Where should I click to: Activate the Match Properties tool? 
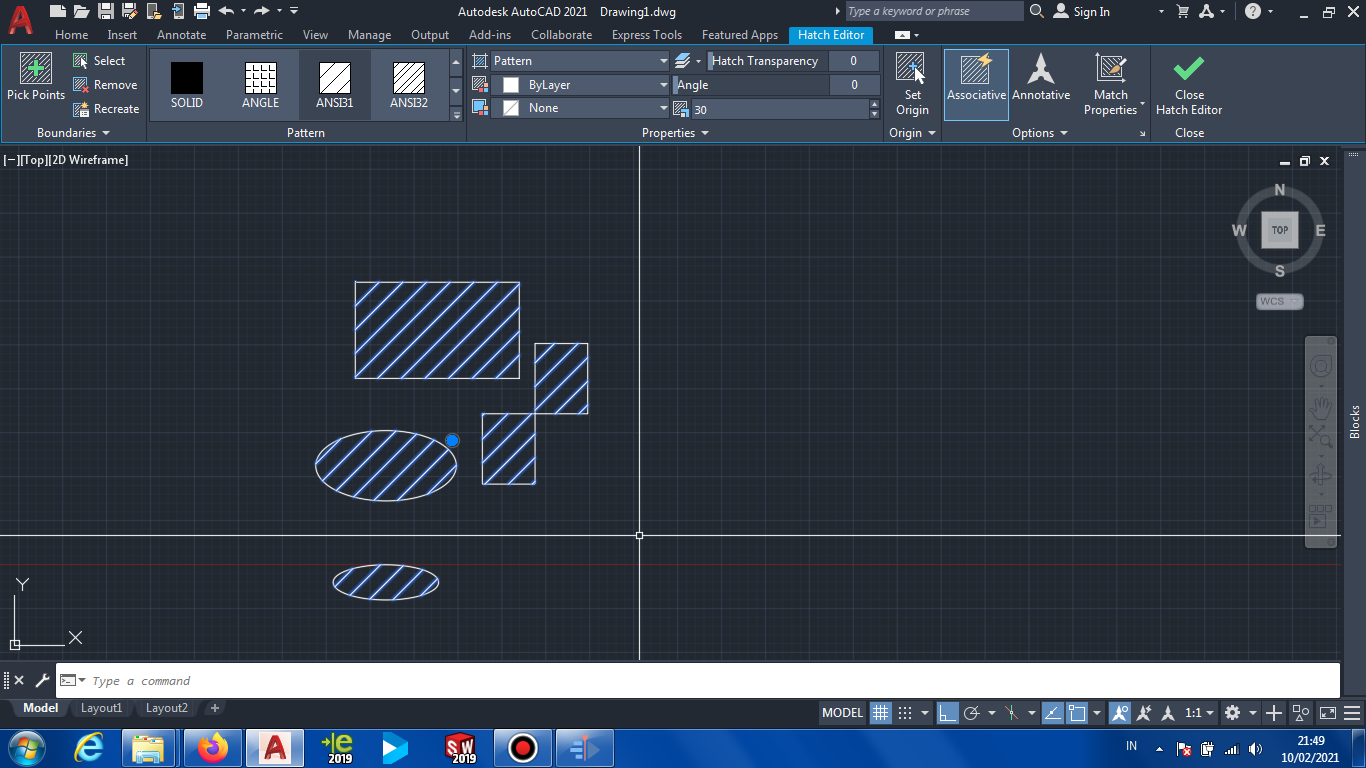[x=1110, y=85]
